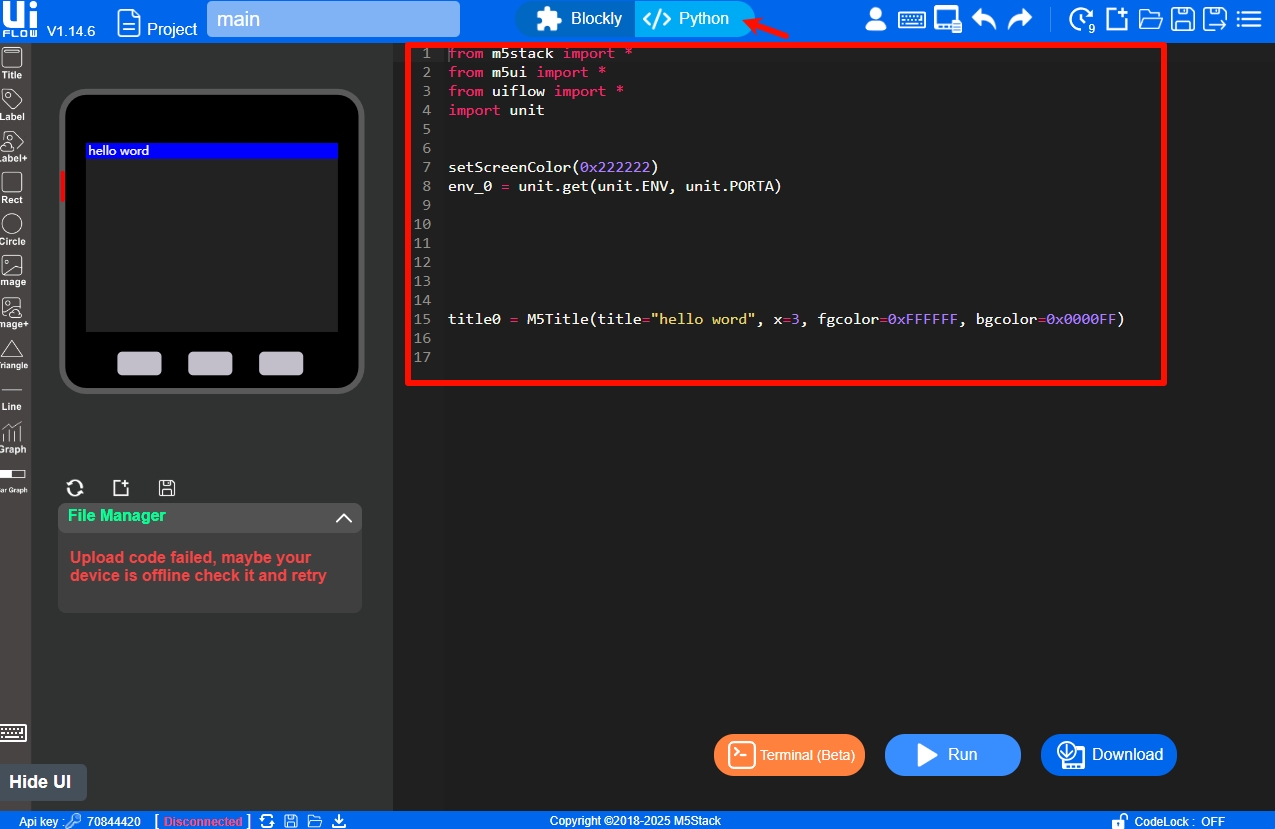1275x829 pixels.
Task: Open the device manager screen icon
Action: [x=947, y=19]
